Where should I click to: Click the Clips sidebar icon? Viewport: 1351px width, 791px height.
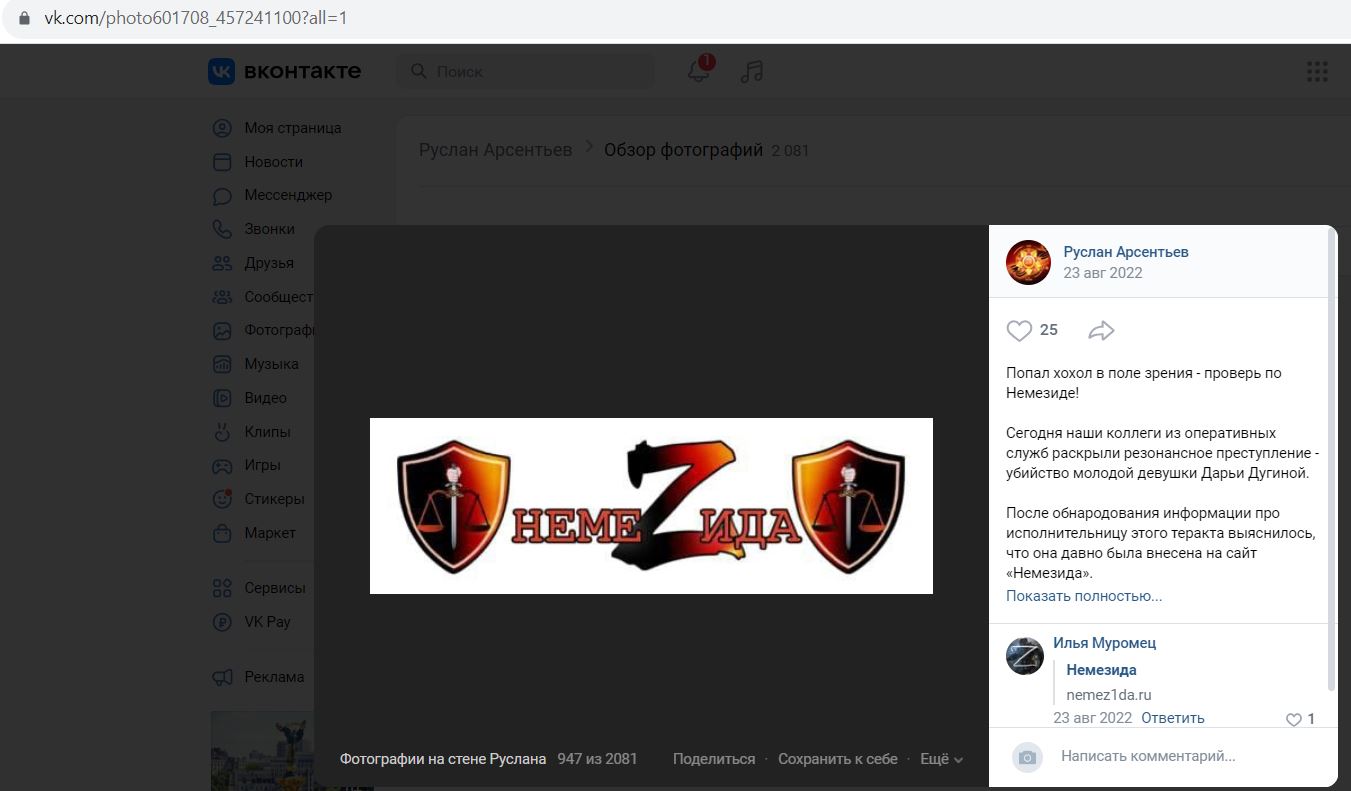(222, 432)
